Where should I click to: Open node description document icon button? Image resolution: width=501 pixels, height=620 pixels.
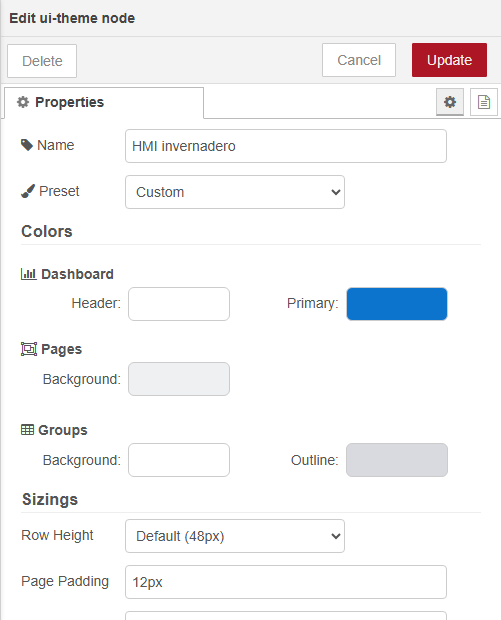click(x=484, y=102)
